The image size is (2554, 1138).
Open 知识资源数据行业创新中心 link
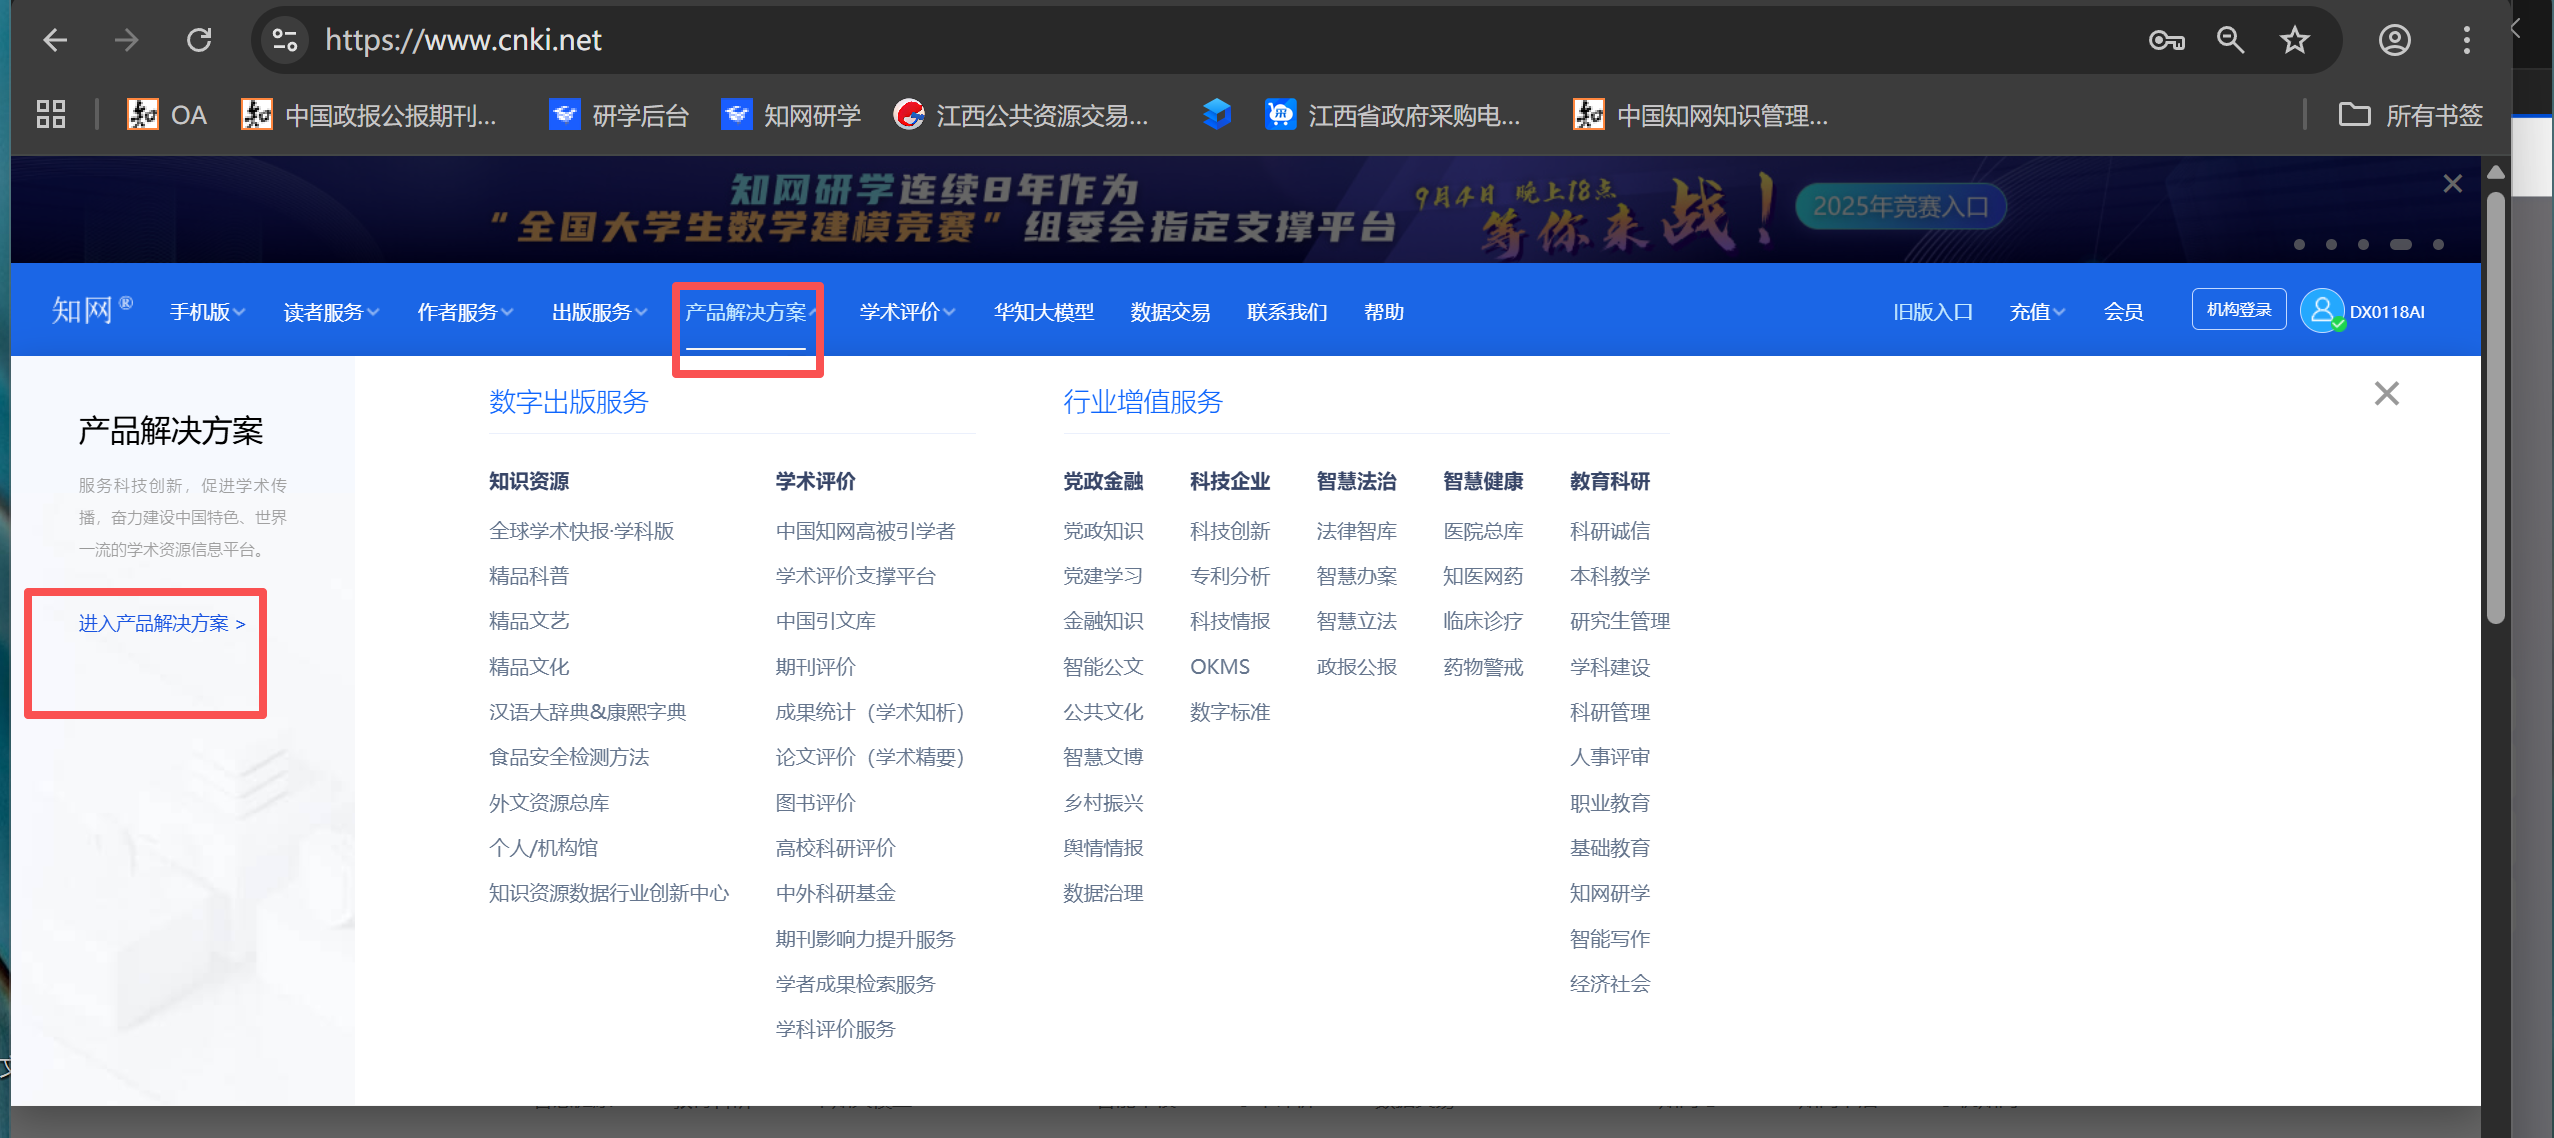[609, 893]
